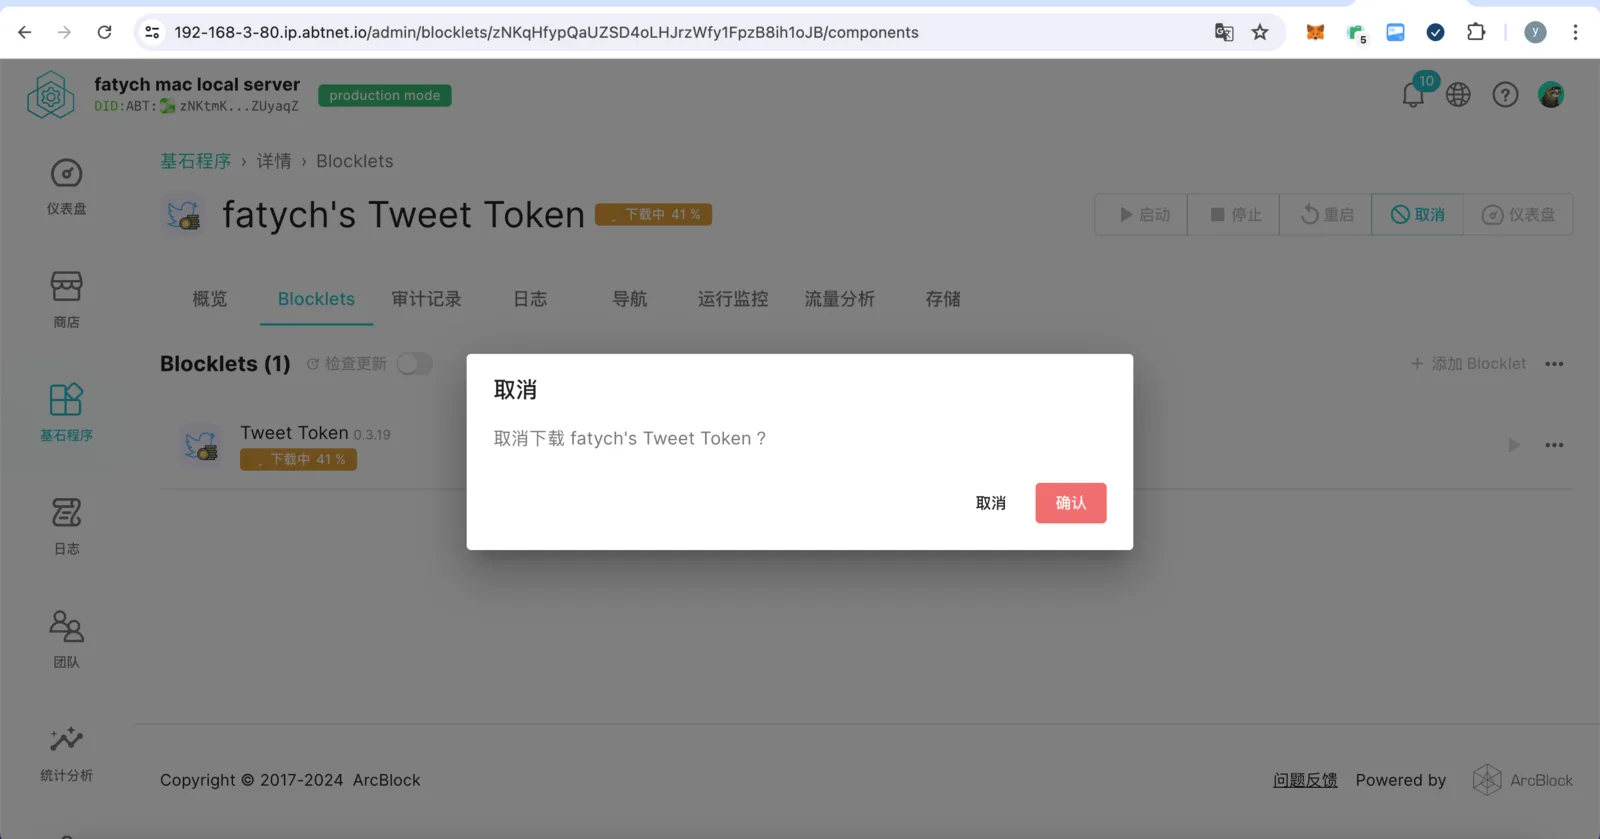Open 统计分析 analytics in sidebar

point(66,754)
